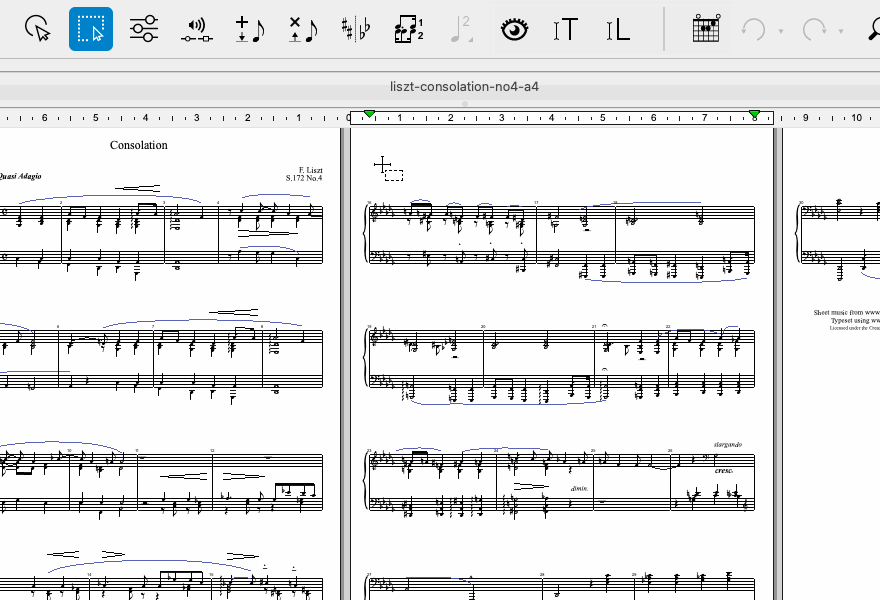Click the multiply note (x) tool
880x600 pixels.
click(x=302, y=29)
